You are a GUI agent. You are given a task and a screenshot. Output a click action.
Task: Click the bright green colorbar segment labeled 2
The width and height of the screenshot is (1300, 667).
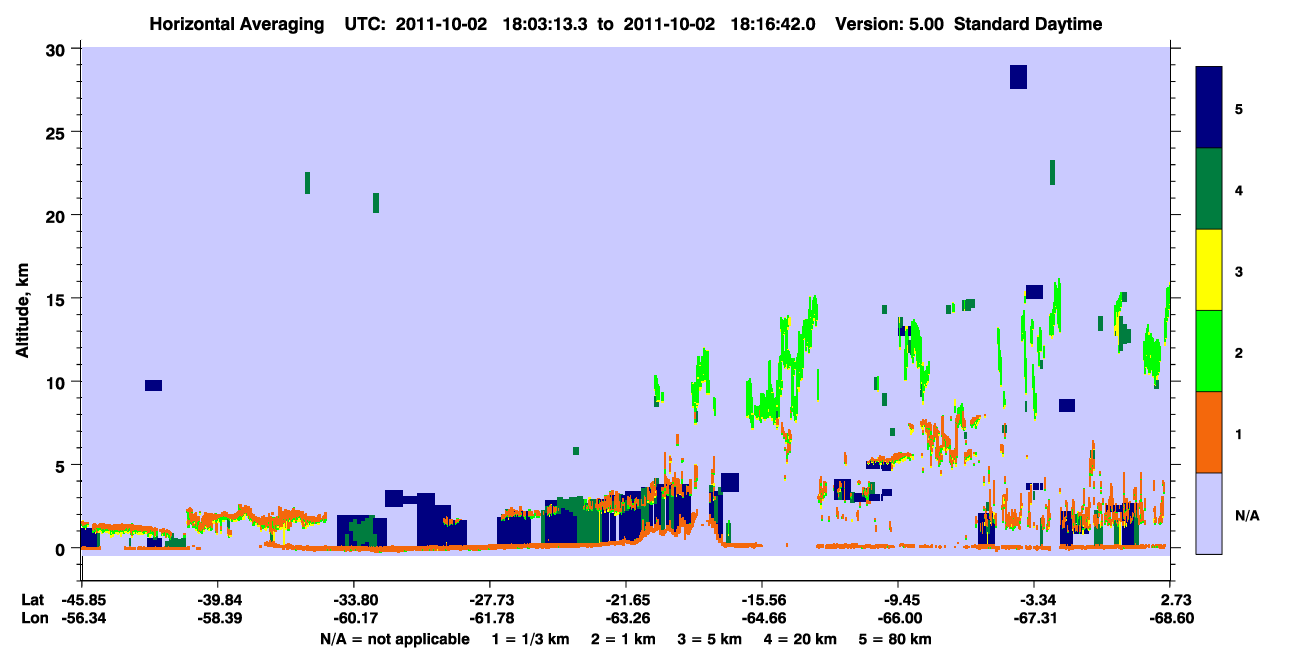[1209, 351]
